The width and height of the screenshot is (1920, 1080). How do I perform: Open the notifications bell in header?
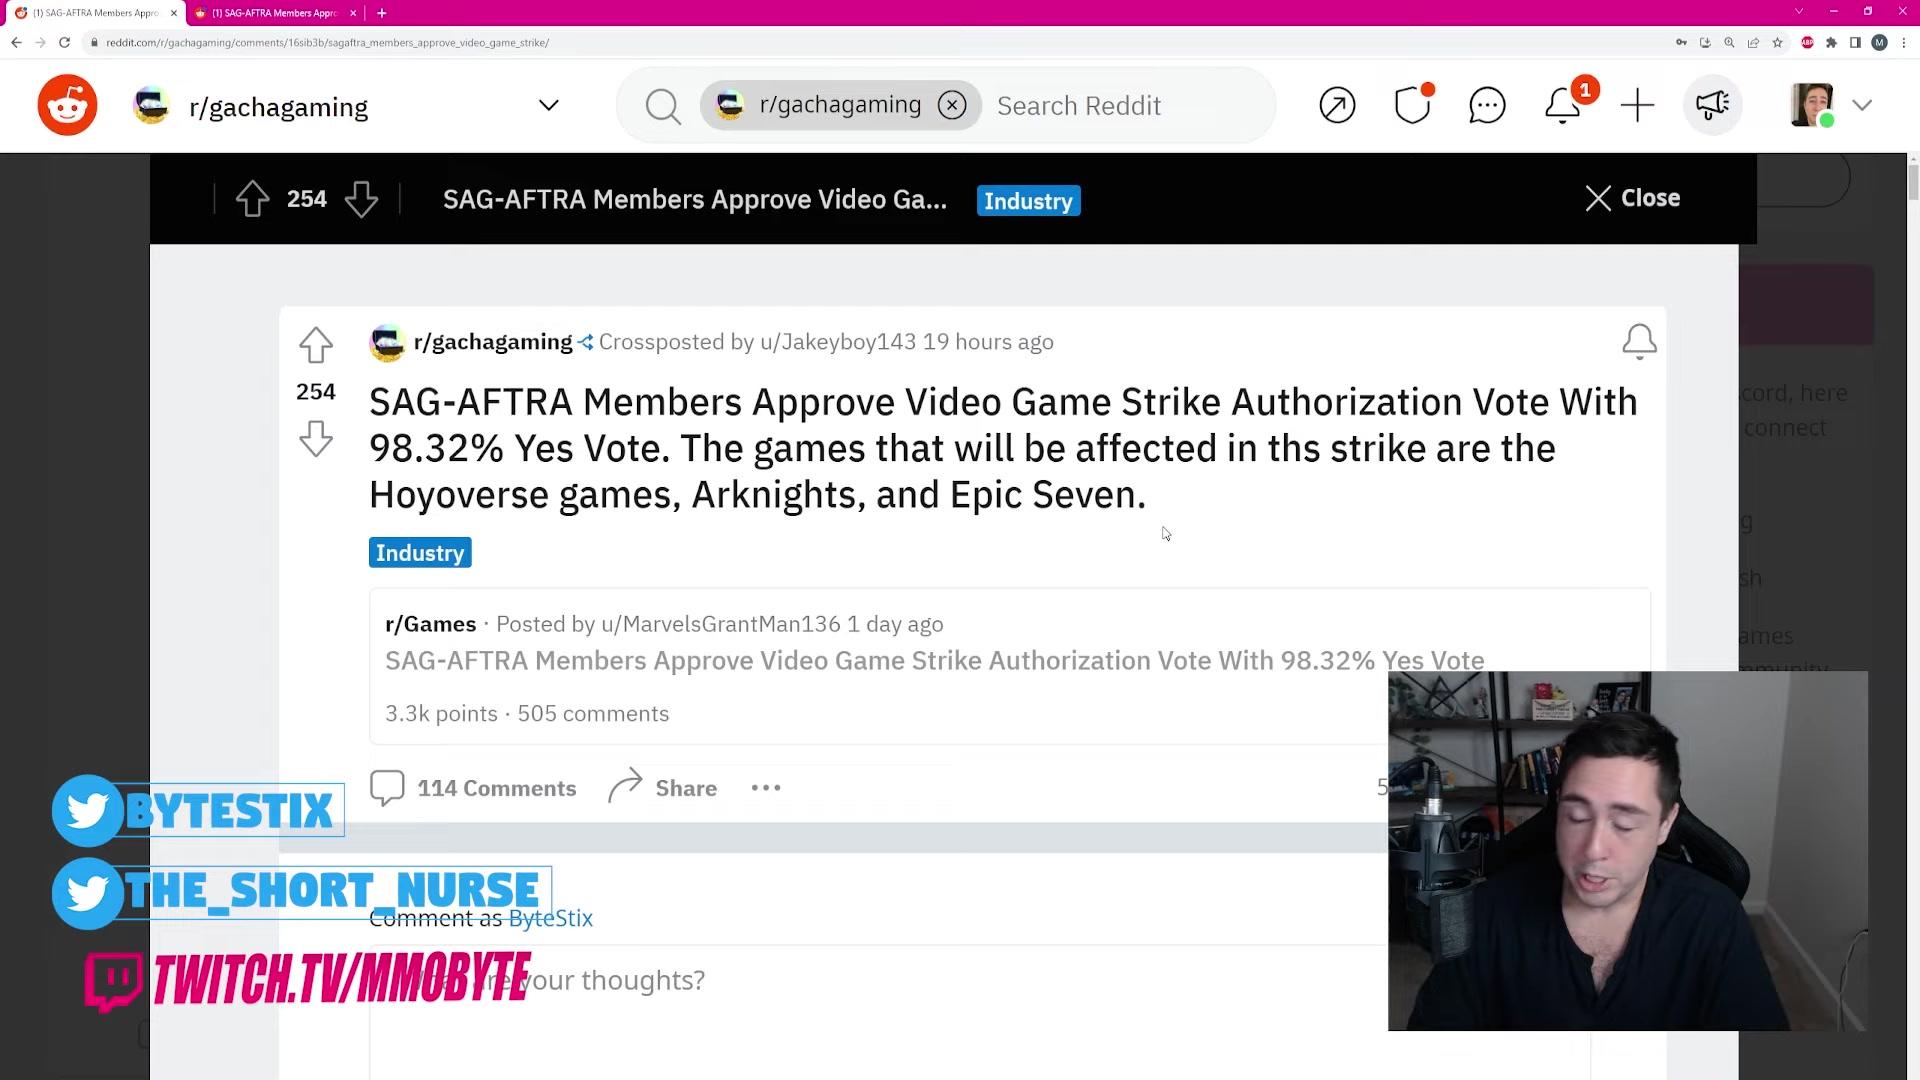(x=1563, y=105)
